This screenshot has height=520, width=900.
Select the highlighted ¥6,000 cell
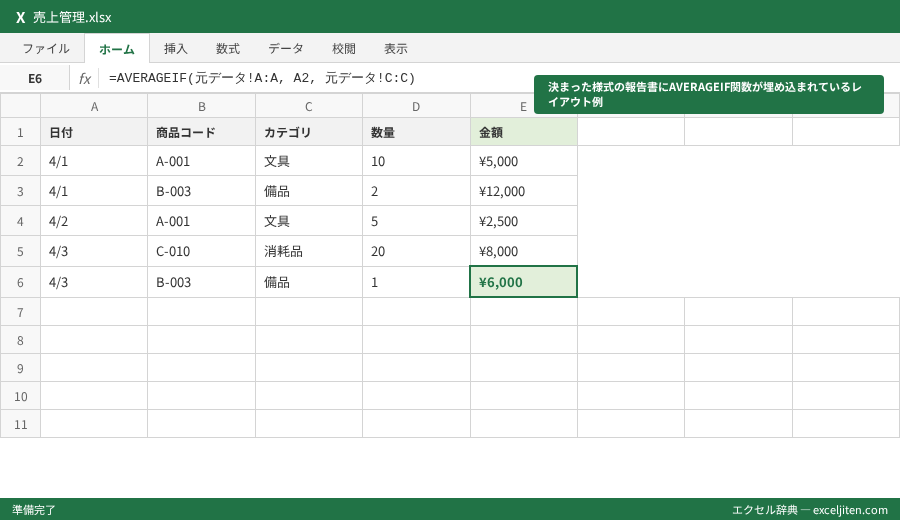[523, 282]
